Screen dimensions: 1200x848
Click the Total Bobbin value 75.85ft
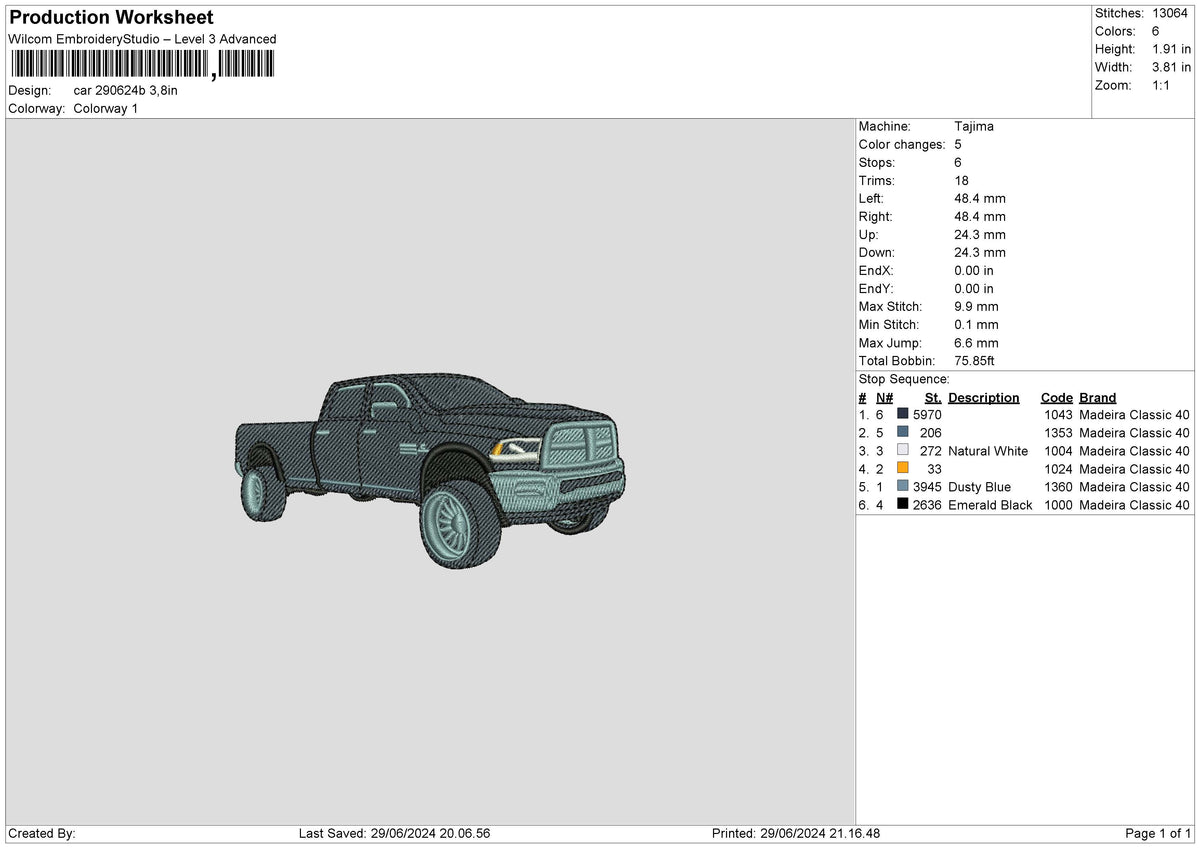coord(975,361)
